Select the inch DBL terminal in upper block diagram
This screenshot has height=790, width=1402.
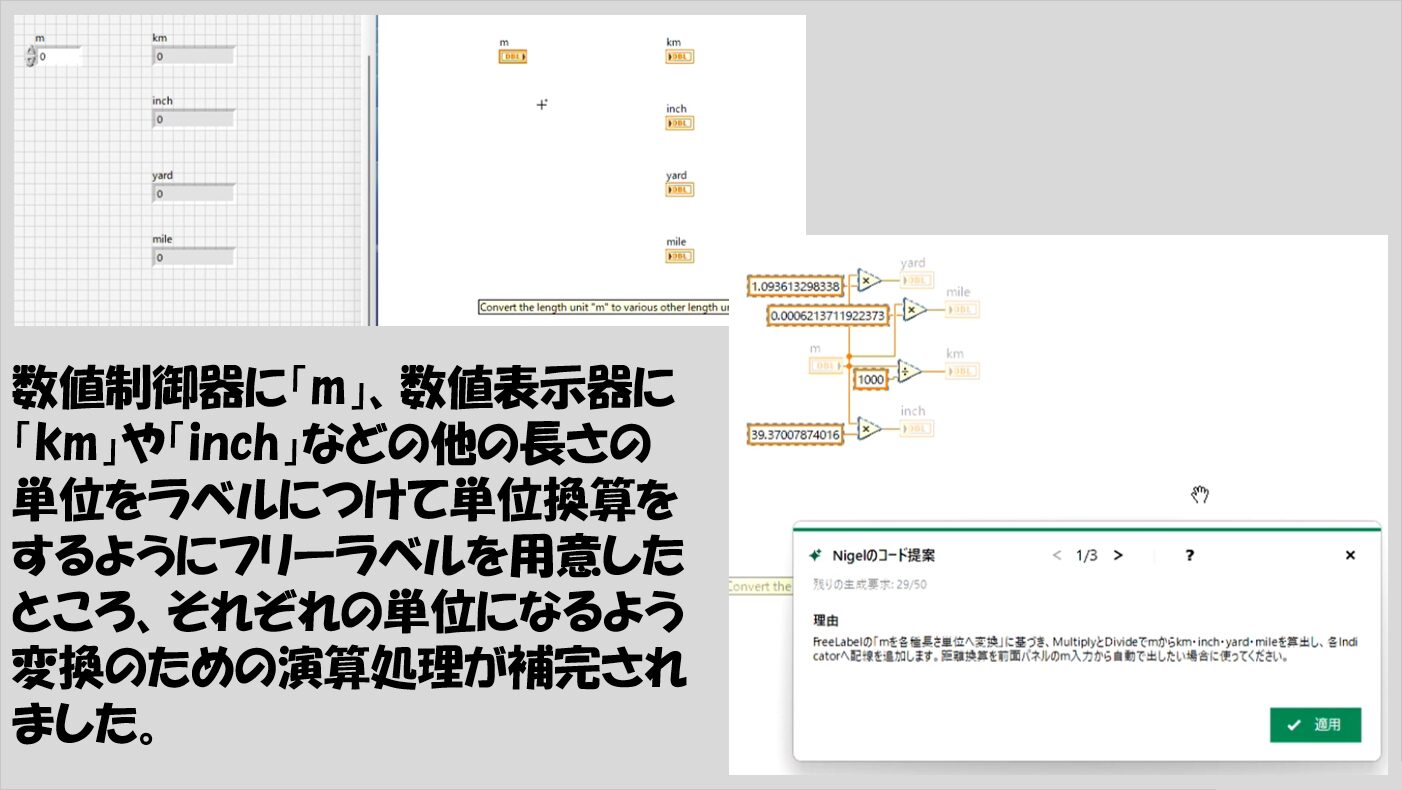pyautogui.click(x=679, y=123)
